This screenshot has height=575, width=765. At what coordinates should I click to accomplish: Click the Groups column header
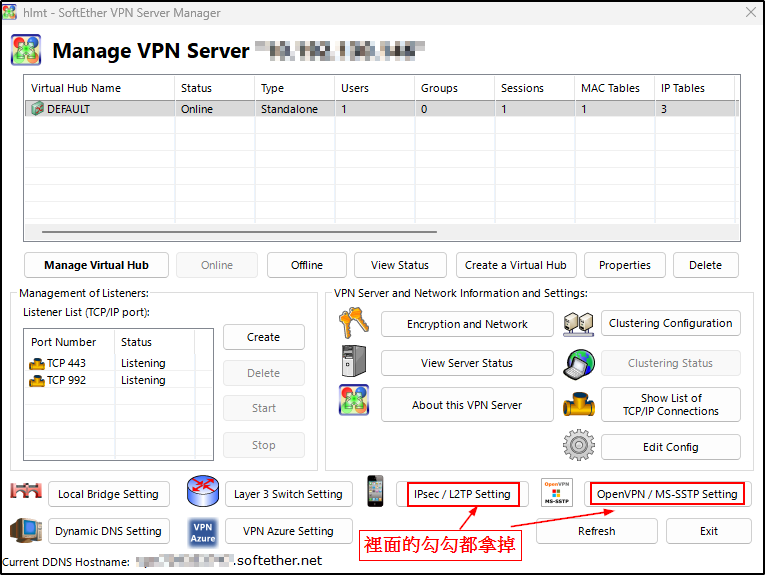coord(455,88)
